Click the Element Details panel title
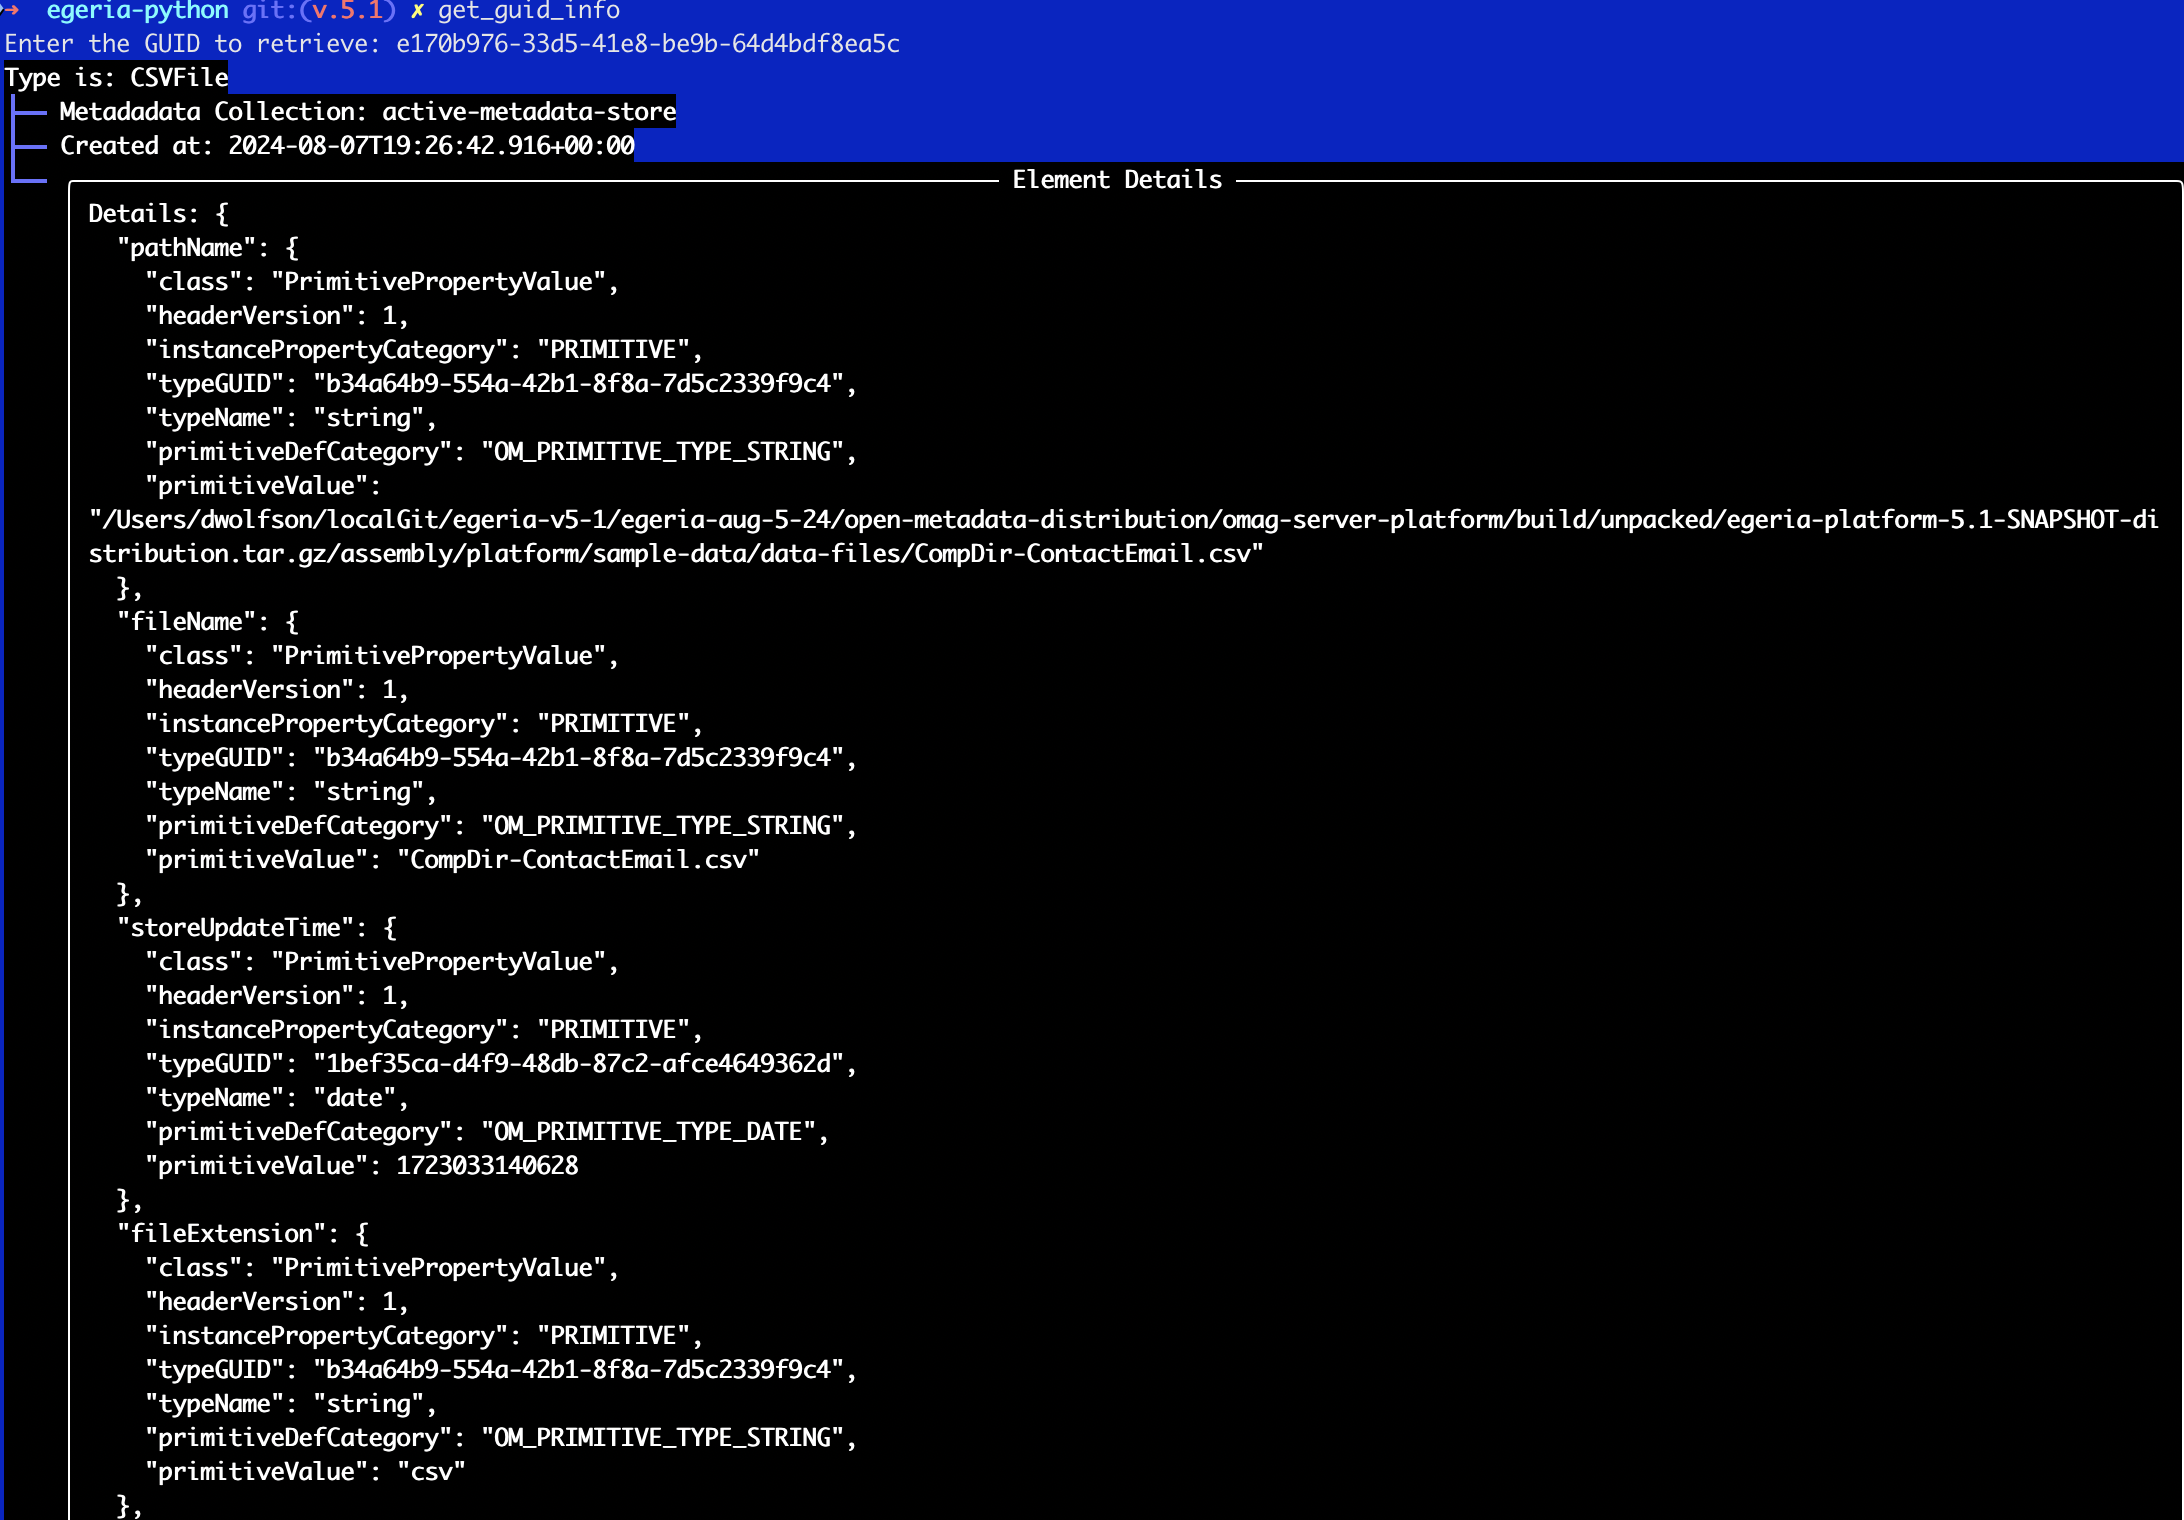Screen dimensions: 2184x1520 point(1116,180)
